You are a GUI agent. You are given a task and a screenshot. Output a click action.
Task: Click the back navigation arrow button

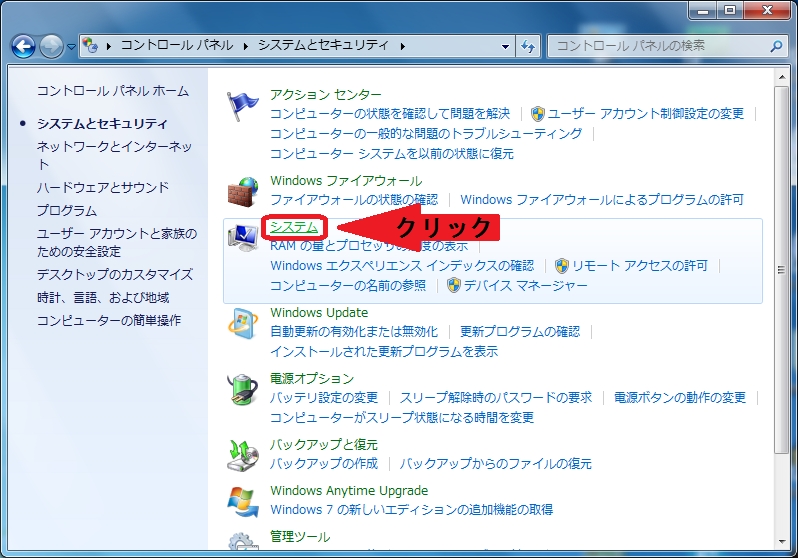(x=23, y=46)
